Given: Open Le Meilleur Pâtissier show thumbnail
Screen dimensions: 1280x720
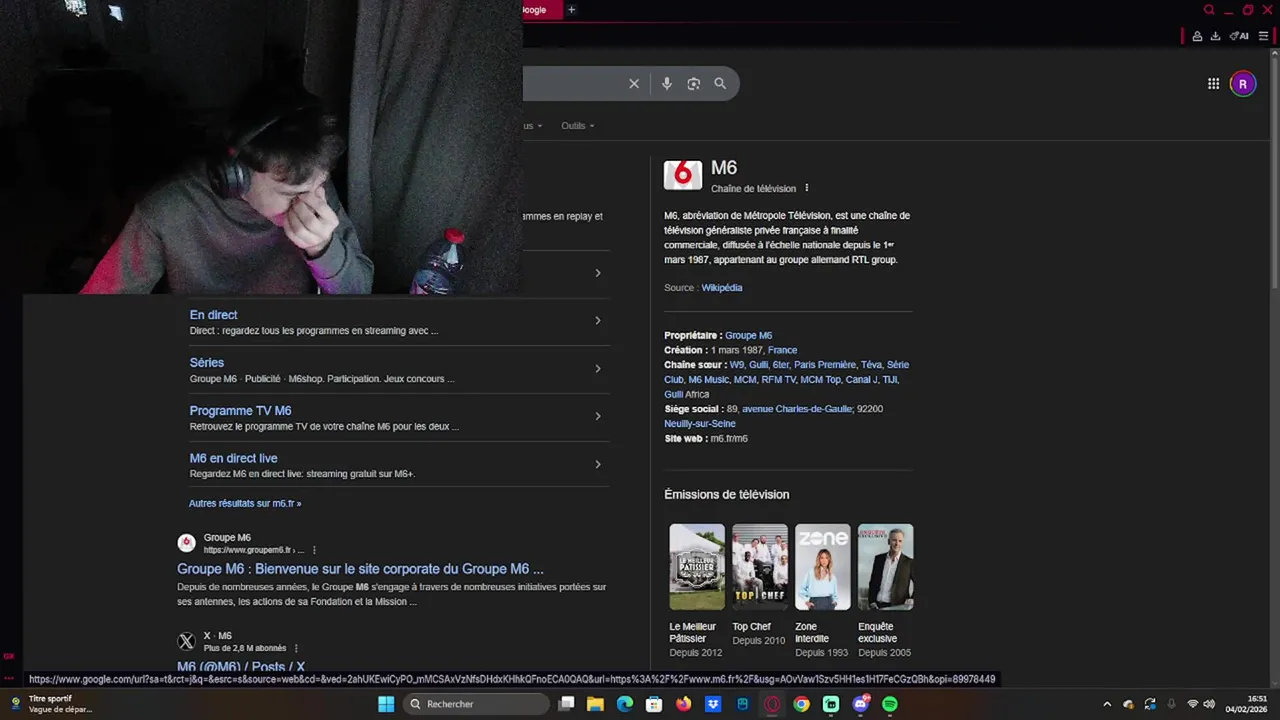Looking at the screenshot, I should [697, 567].
